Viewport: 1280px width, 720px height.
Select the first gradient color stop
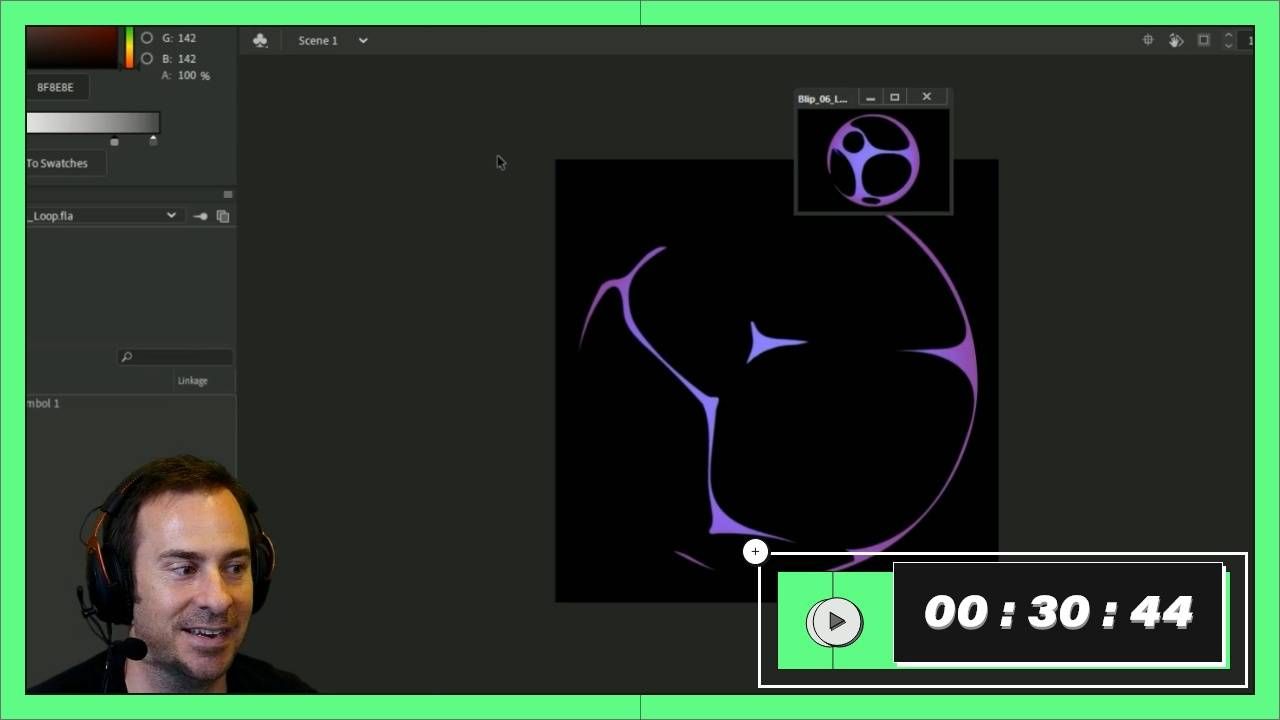[x=114, y=142]
